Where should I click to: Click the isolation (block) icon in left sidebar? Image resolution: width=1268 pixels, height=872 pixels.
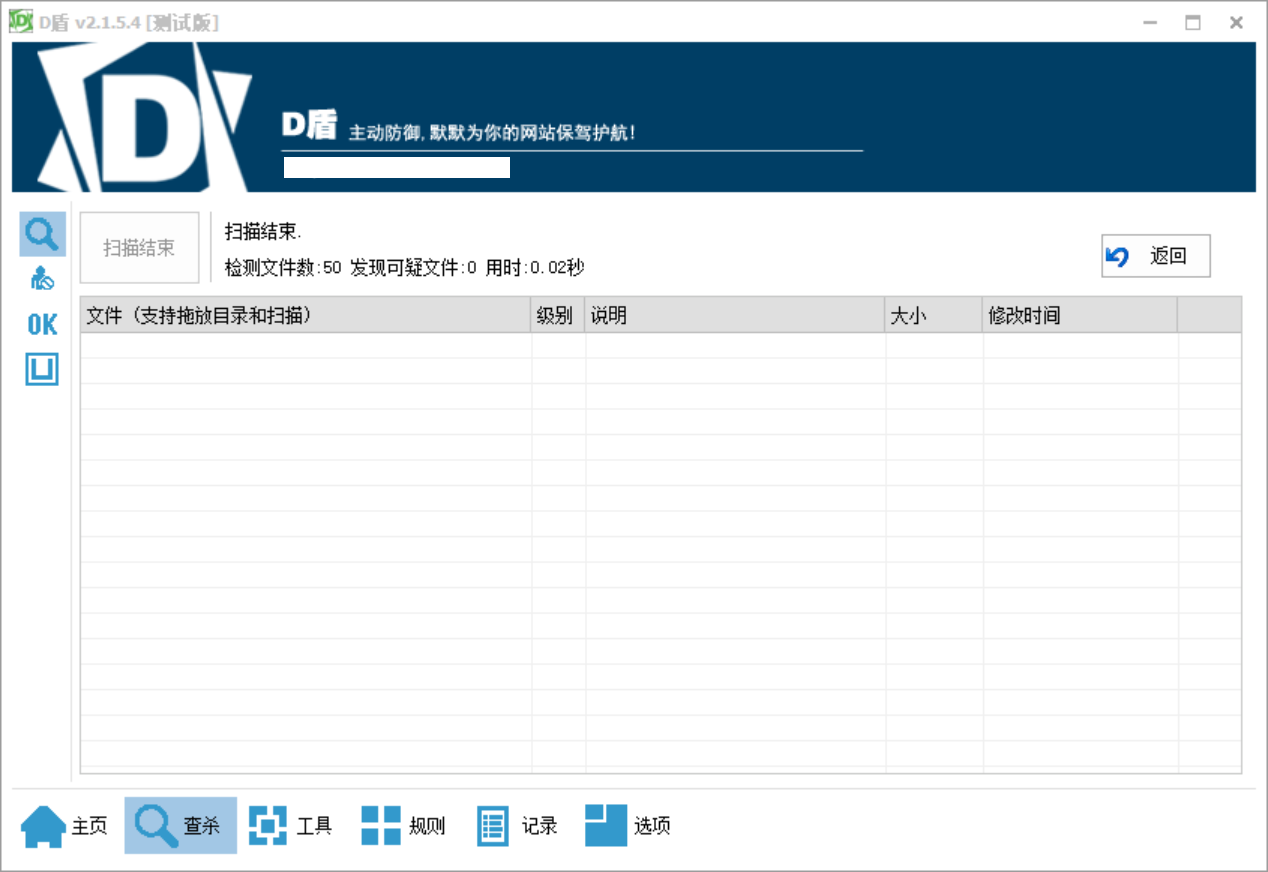pos(41,277)
